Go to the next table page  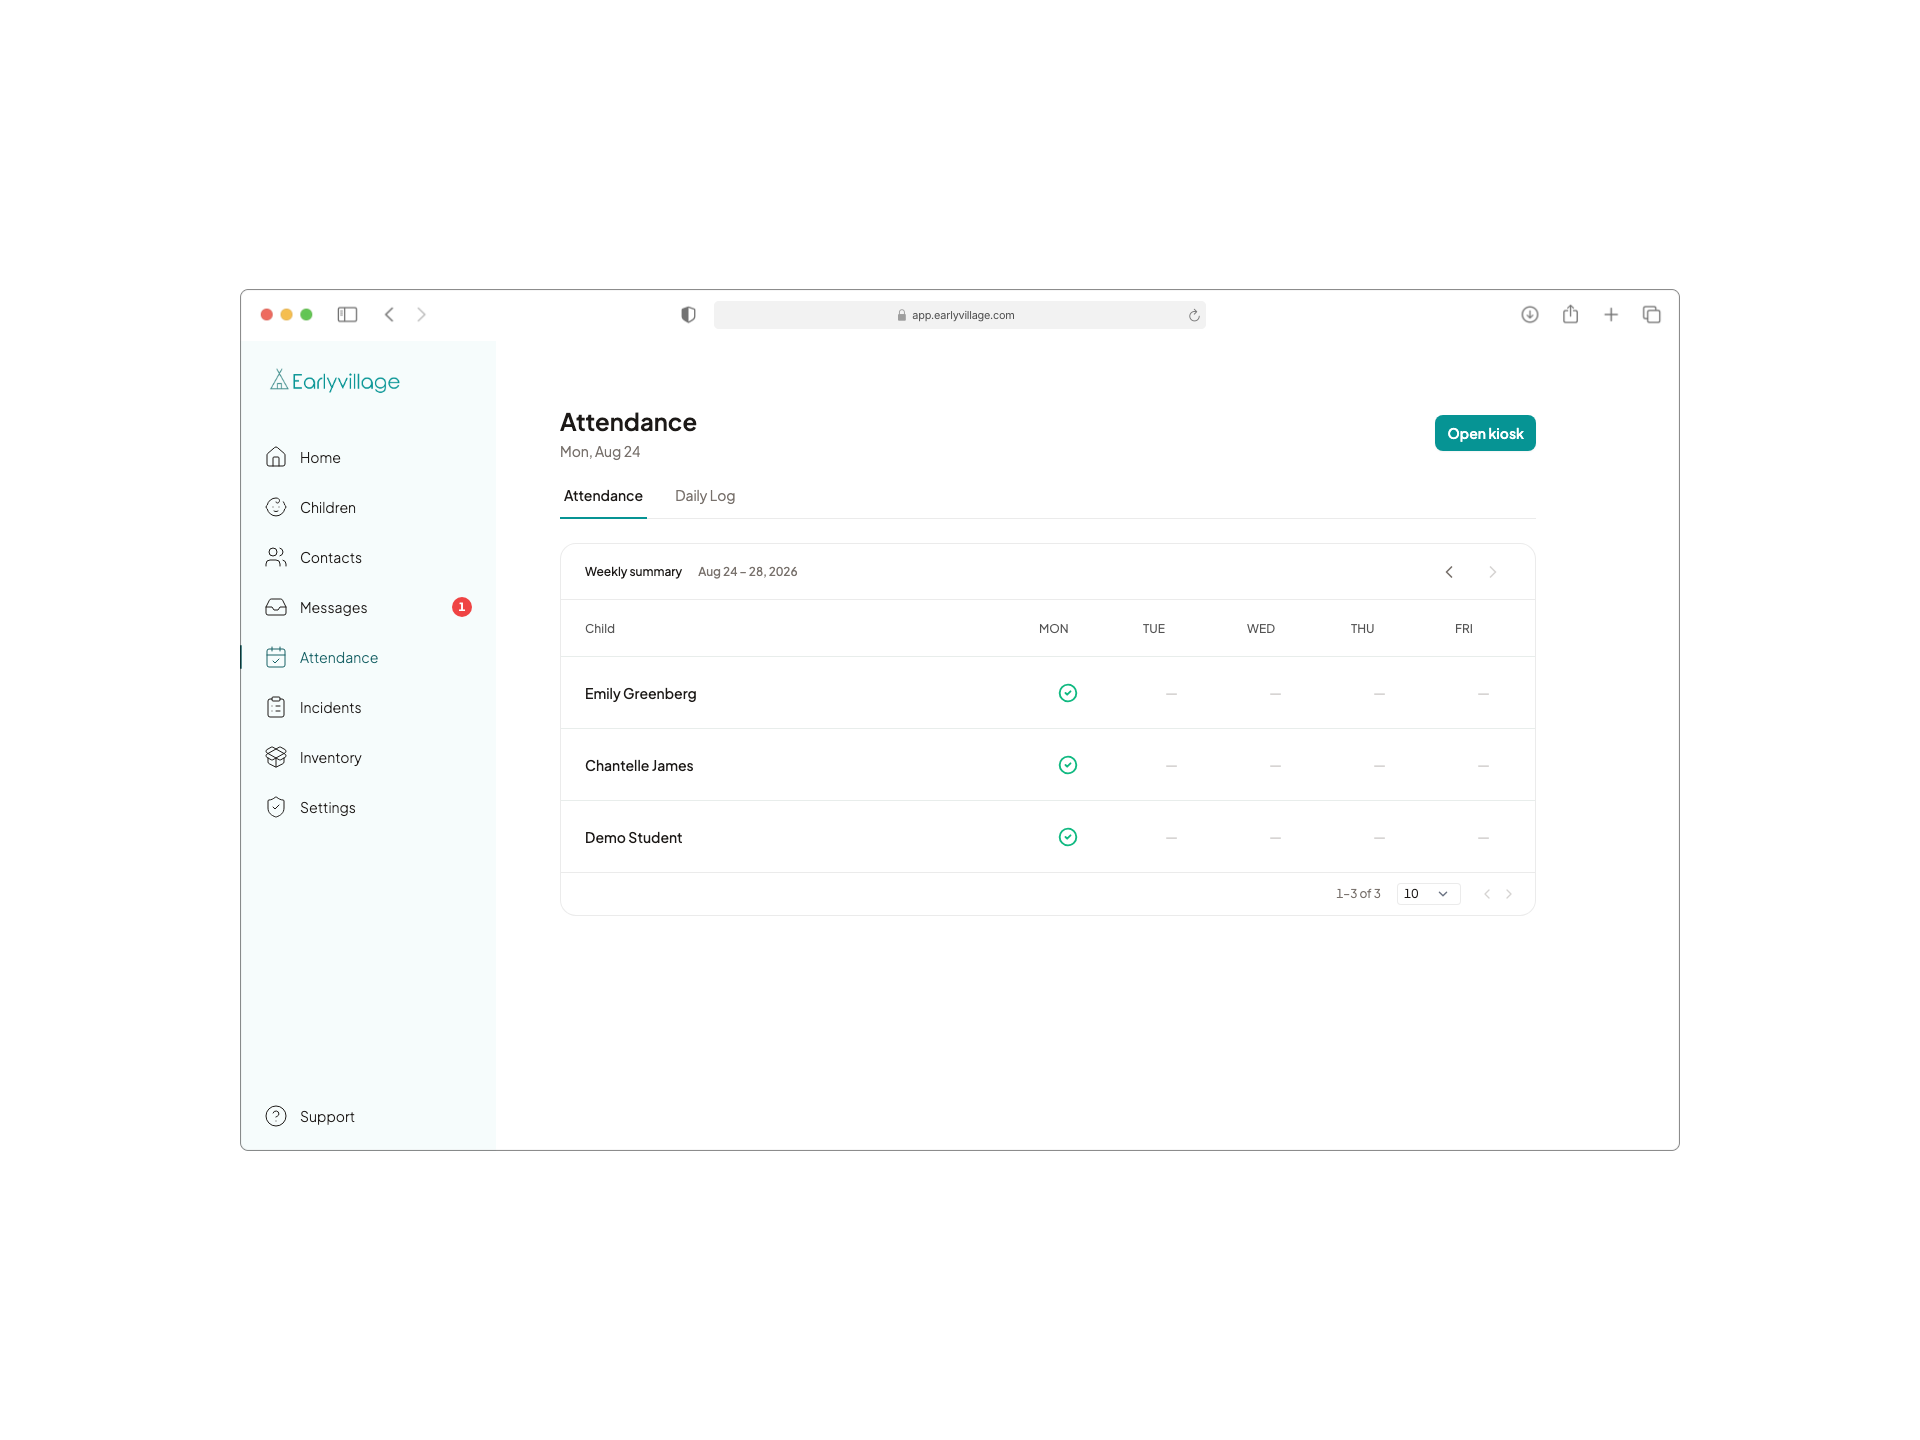1509,894
